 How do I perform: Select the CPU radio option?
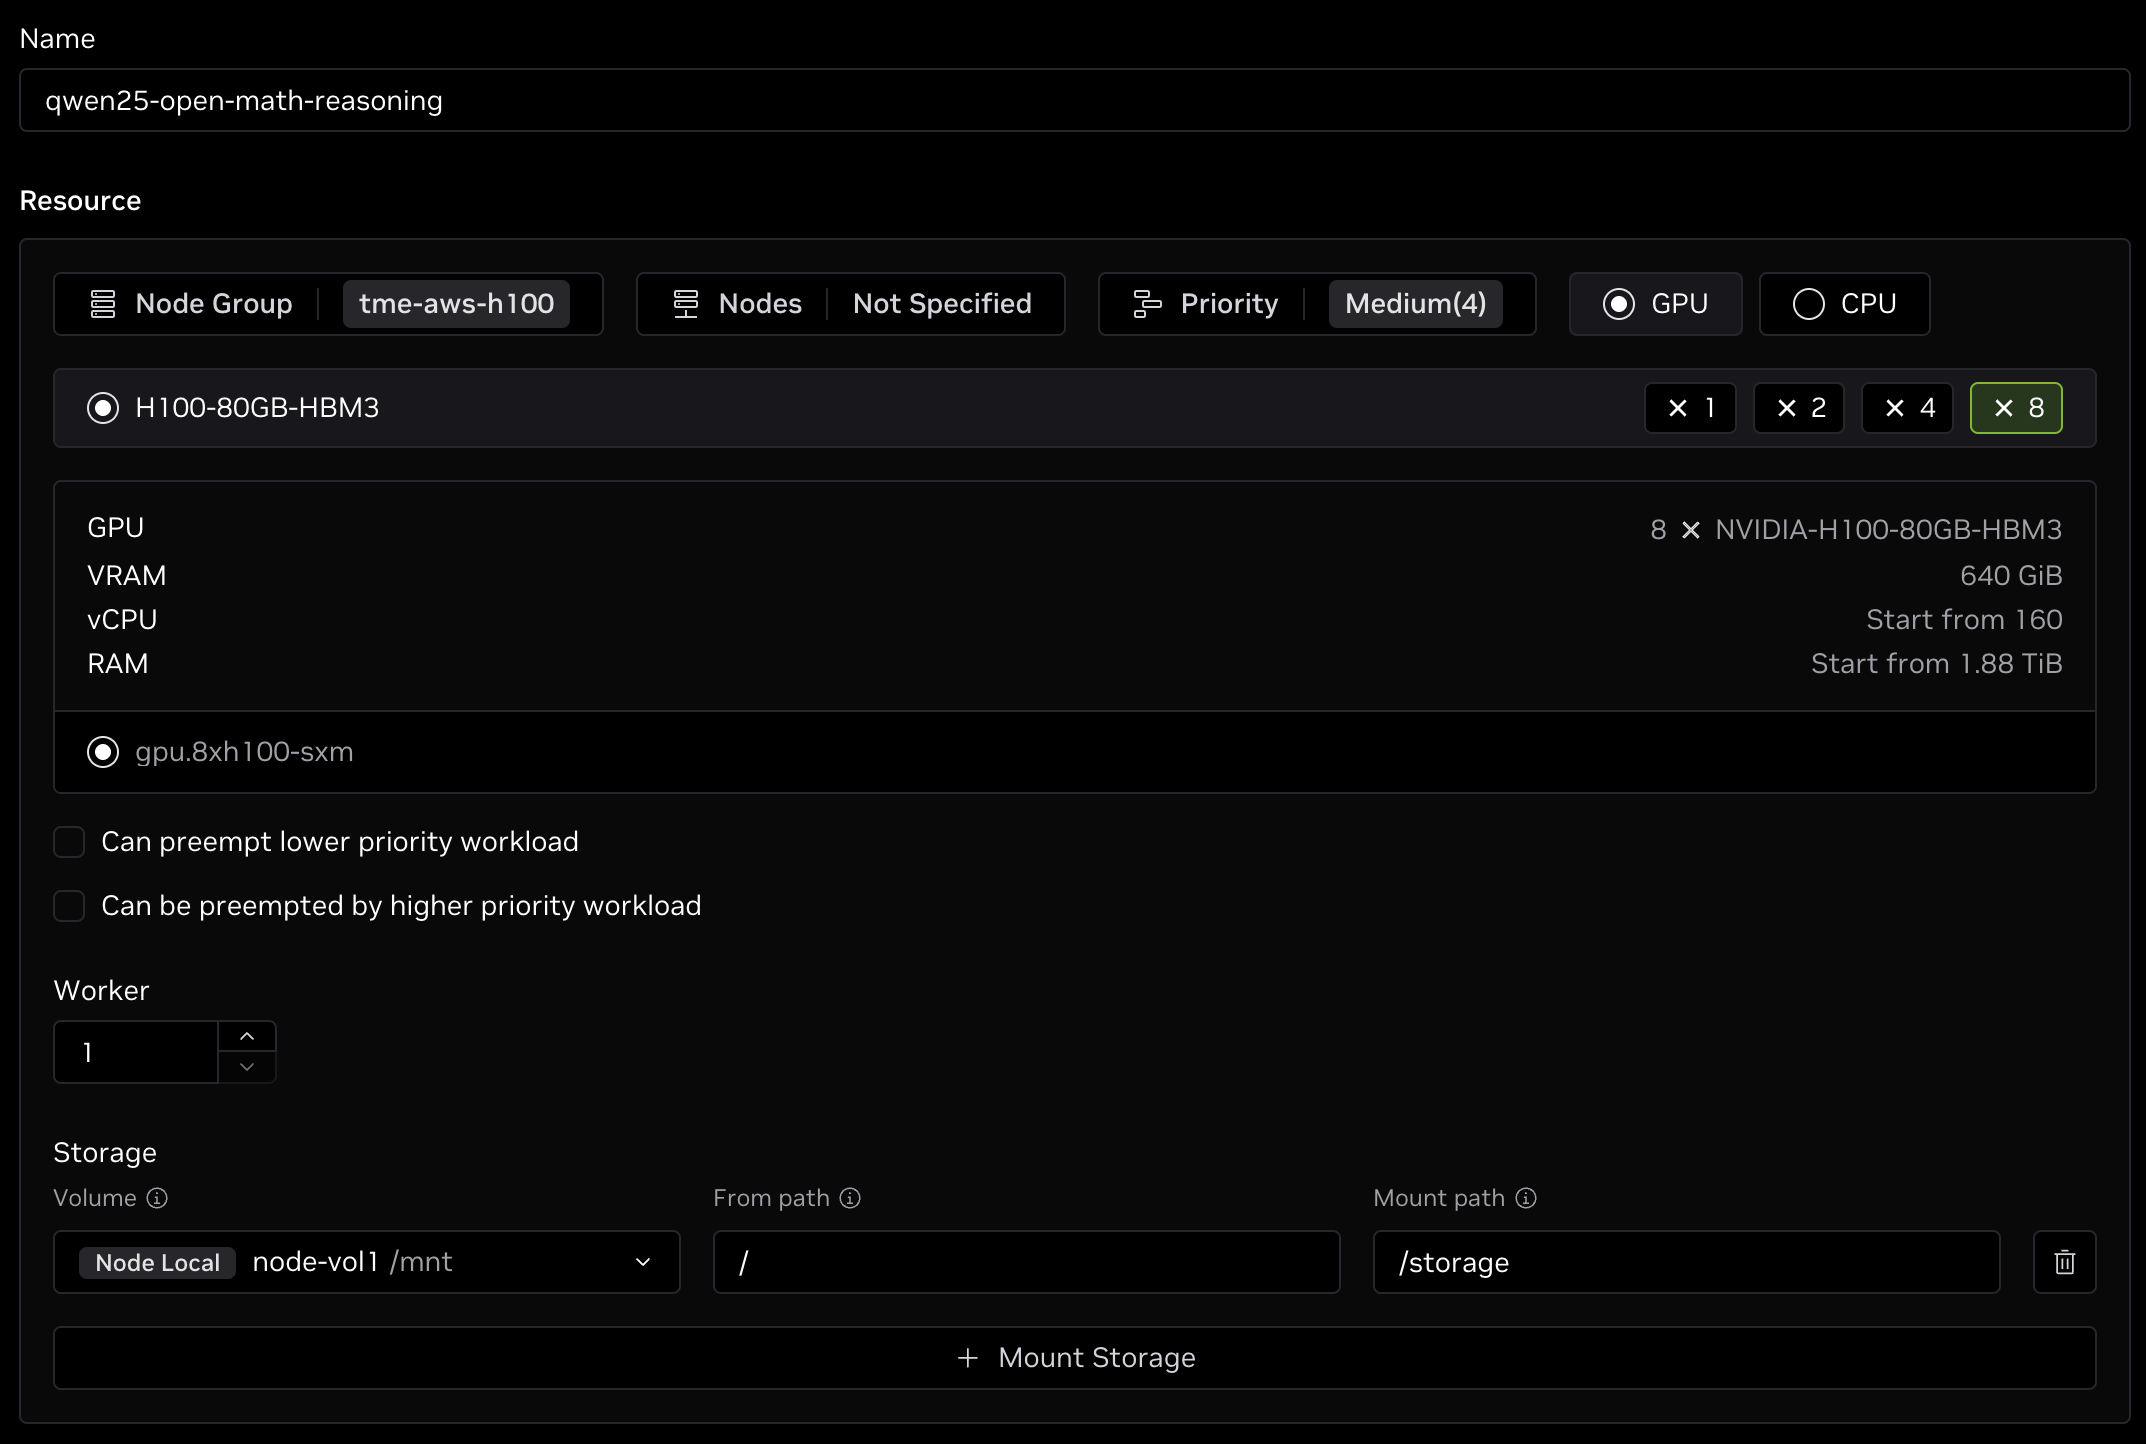[1808, 304]
